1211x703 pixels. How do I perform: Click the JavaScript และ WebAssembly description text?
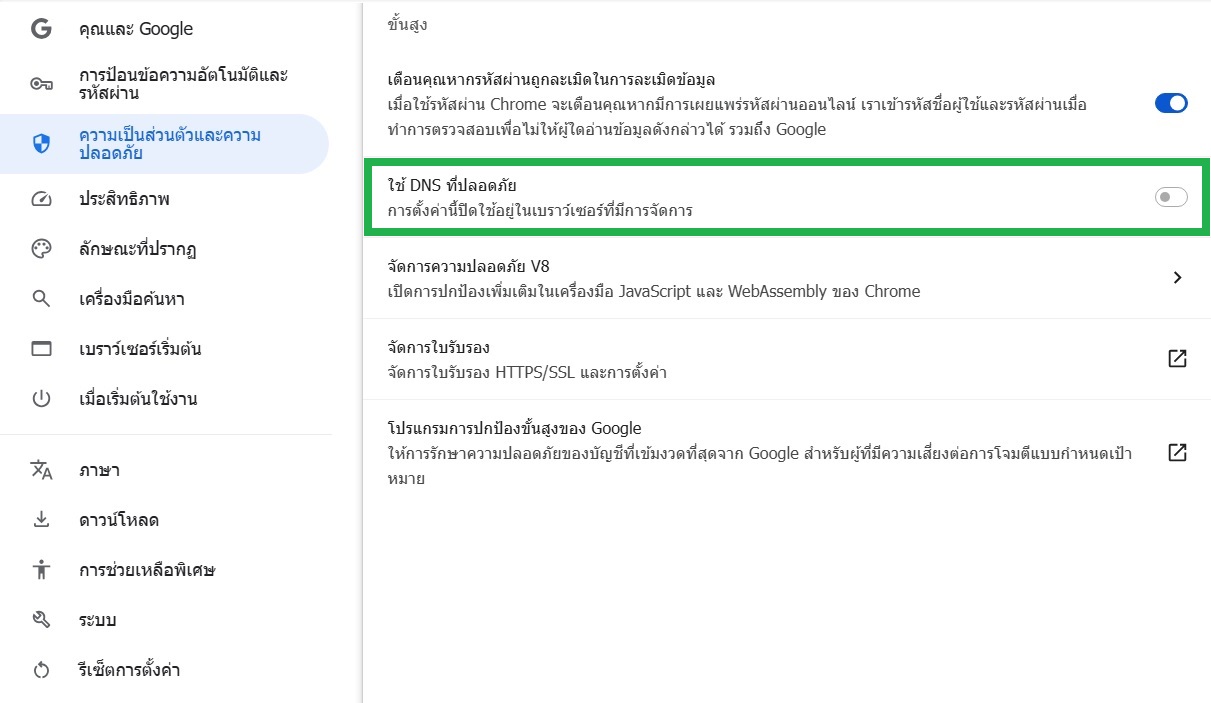pyautogui.click(x=654, y=292)
